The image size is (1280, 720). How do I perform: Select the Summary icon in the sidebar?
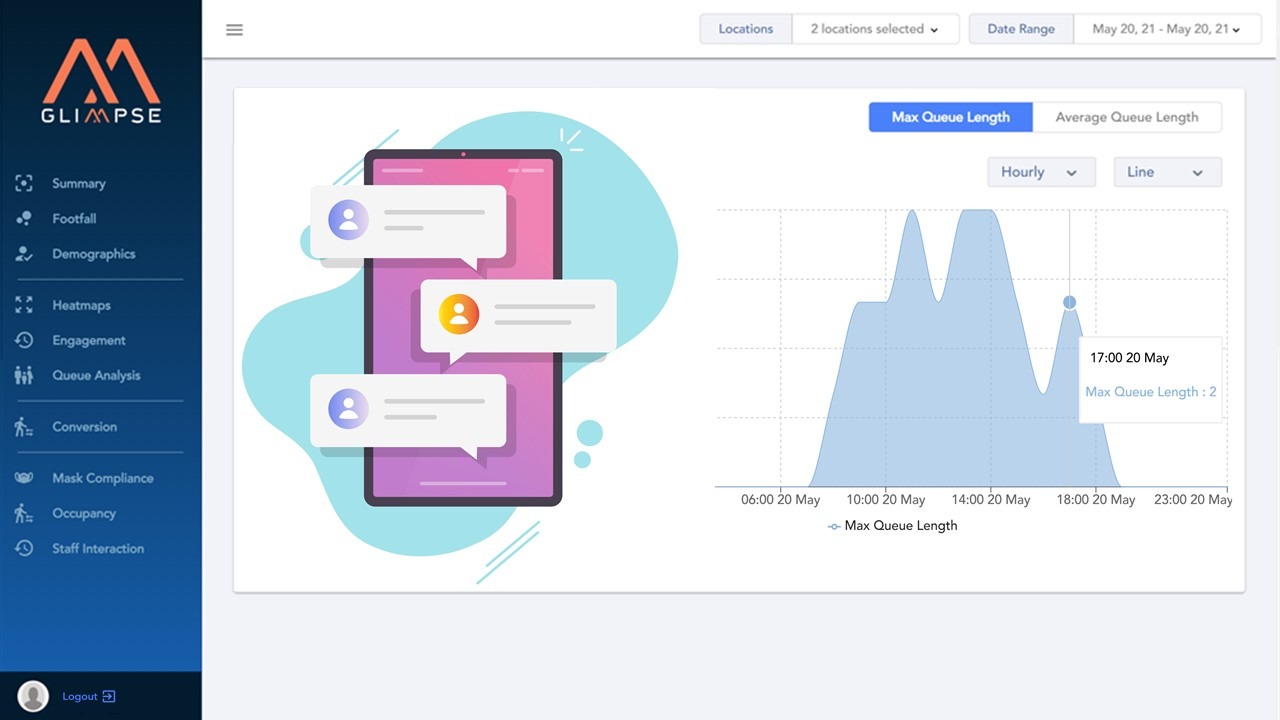tap(24, 183)
